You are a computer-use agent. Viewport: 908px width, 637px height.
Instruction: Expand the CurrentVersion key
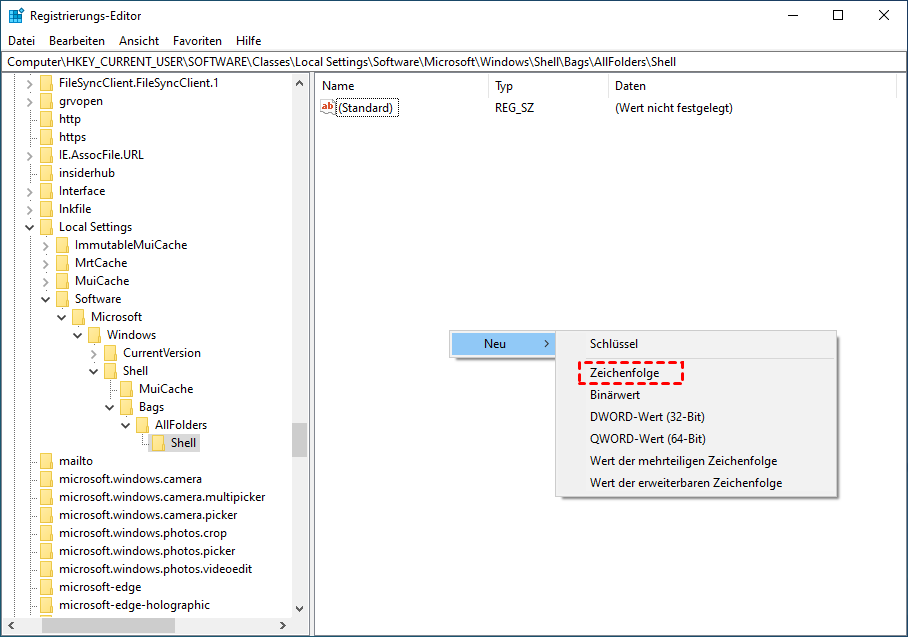(94, 353)
